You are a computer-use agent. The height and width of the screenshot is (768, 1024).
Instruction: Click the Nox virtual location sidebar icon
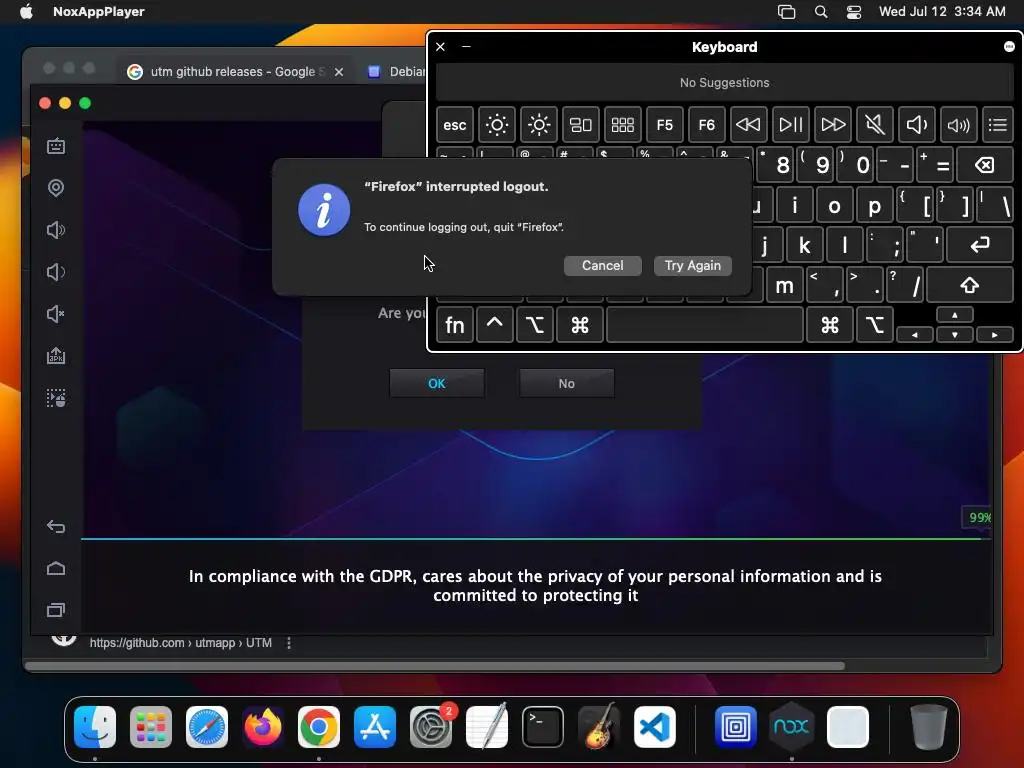click(56, 188)
